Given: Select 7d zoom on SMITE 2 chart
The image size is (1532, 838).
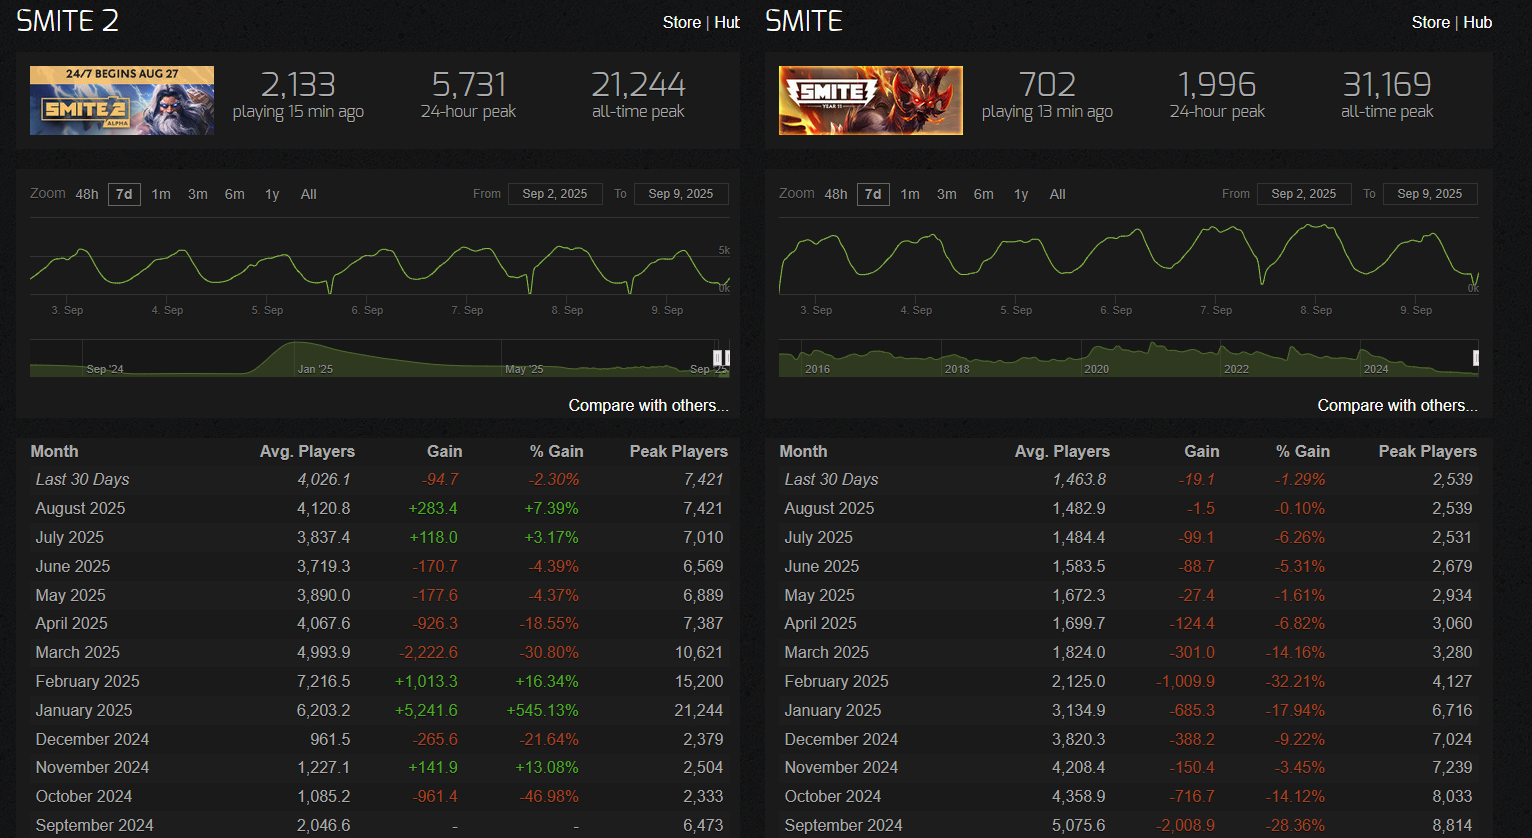Looking at the screenshot, I should 124,194.
